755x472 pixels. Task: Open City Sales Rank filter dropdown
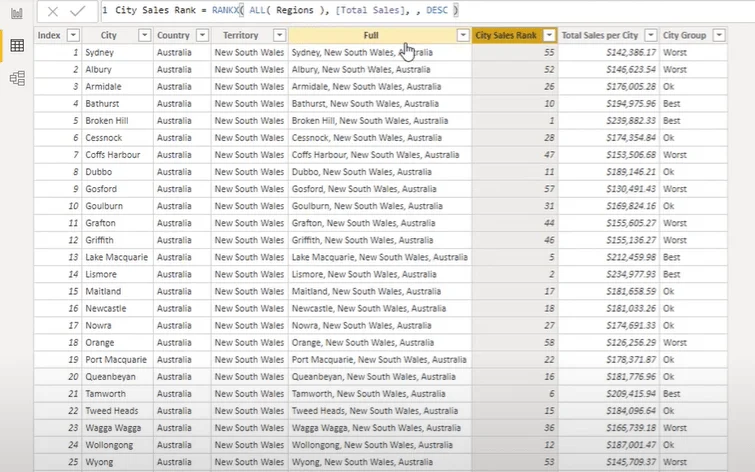coord(549,35)
